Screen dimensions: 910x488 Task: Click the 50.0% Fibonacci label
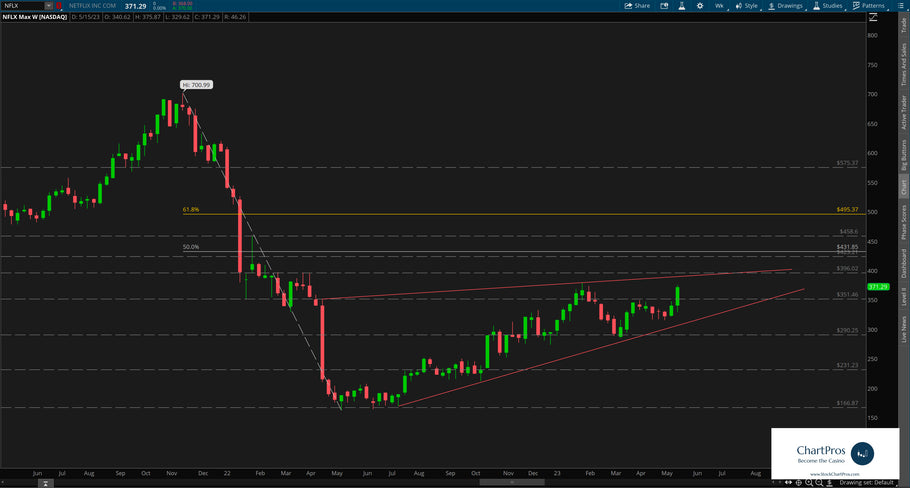[191, 247]
